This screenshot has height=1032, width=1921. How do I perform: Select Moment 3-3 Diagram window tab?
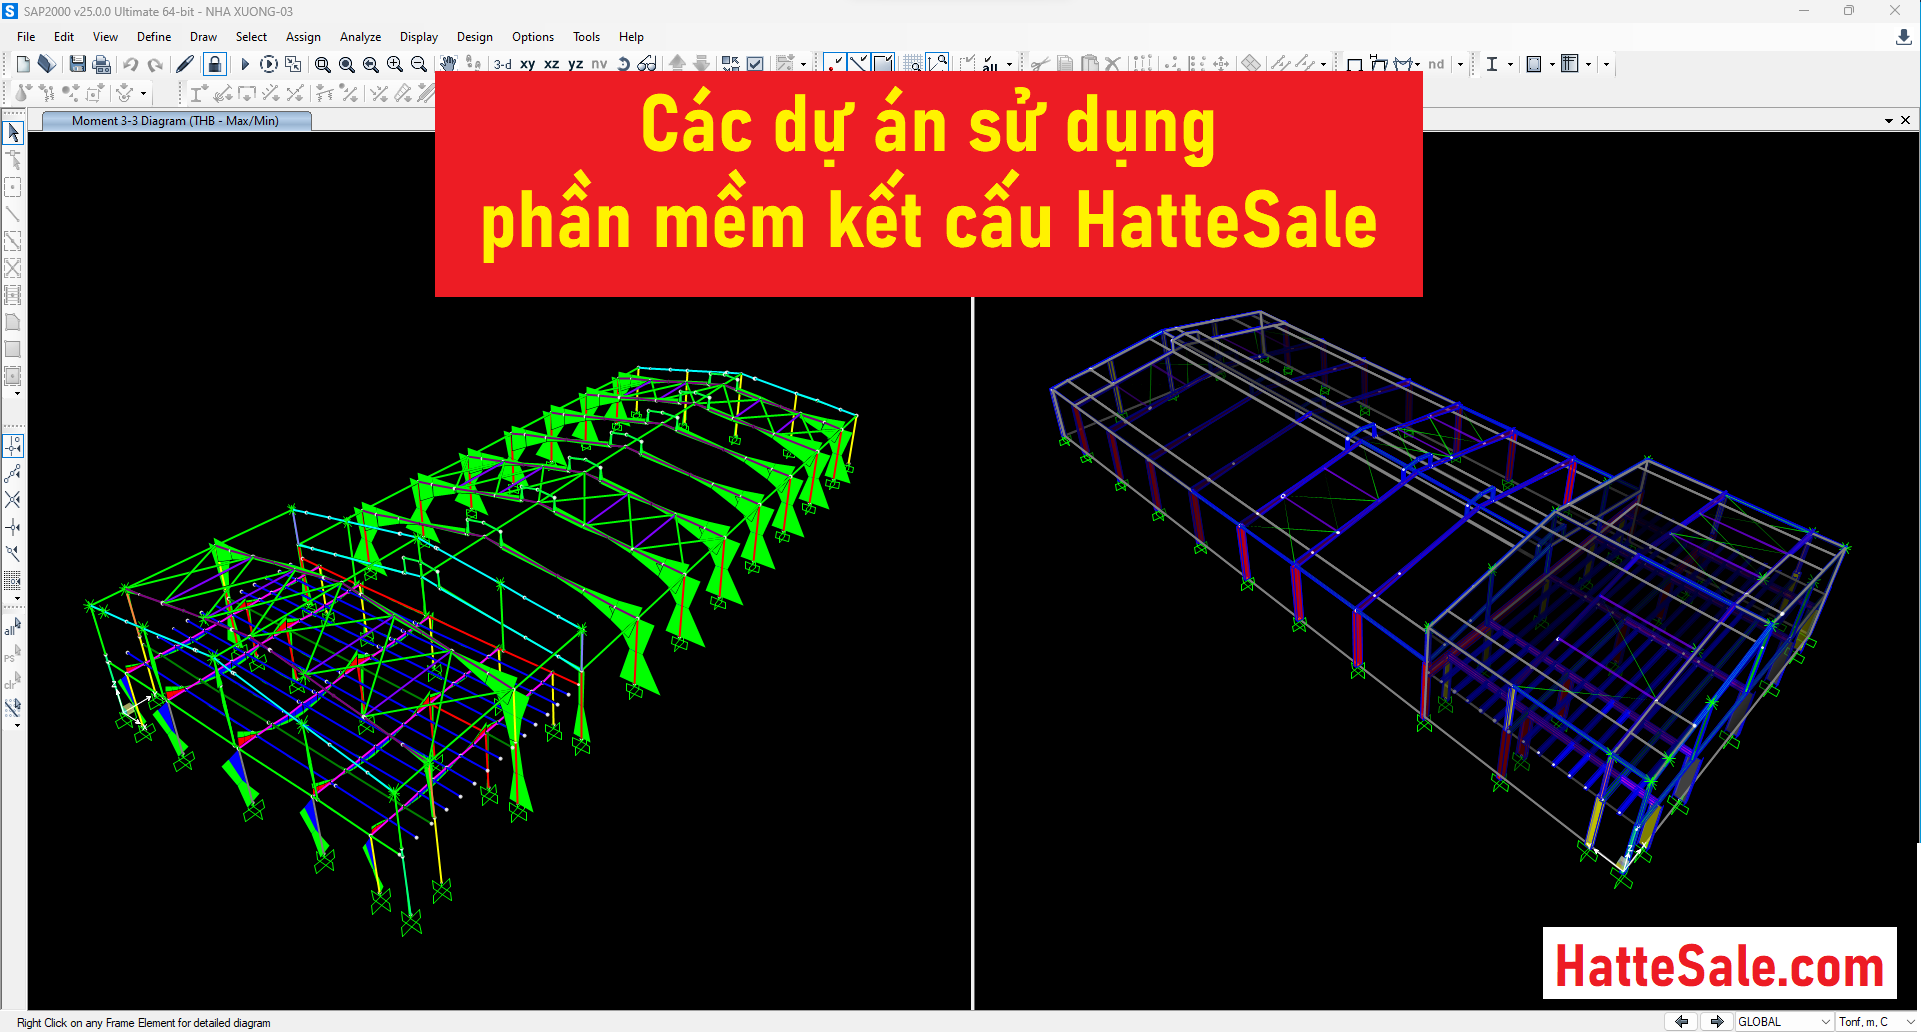click(x=176, y=121)
